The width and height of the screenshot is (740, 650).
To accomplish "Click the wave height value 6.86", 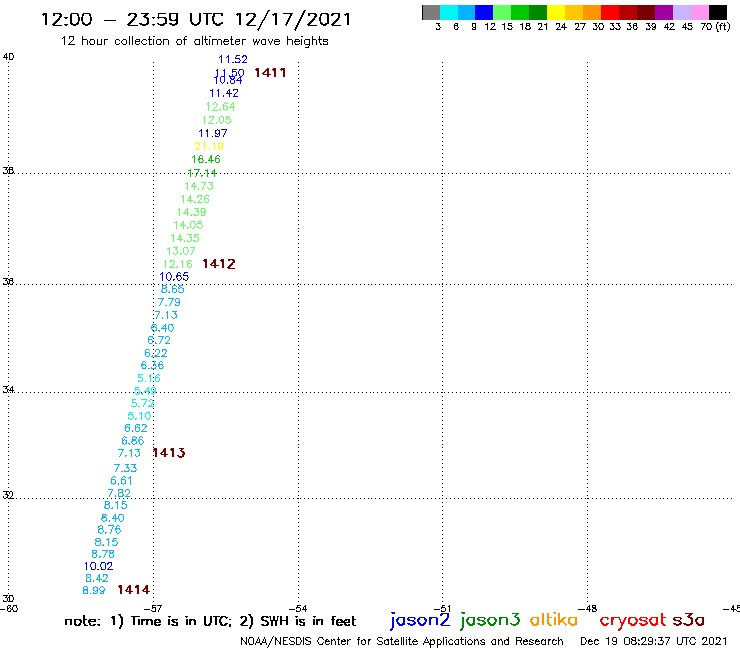I will (x=133, y=440).
